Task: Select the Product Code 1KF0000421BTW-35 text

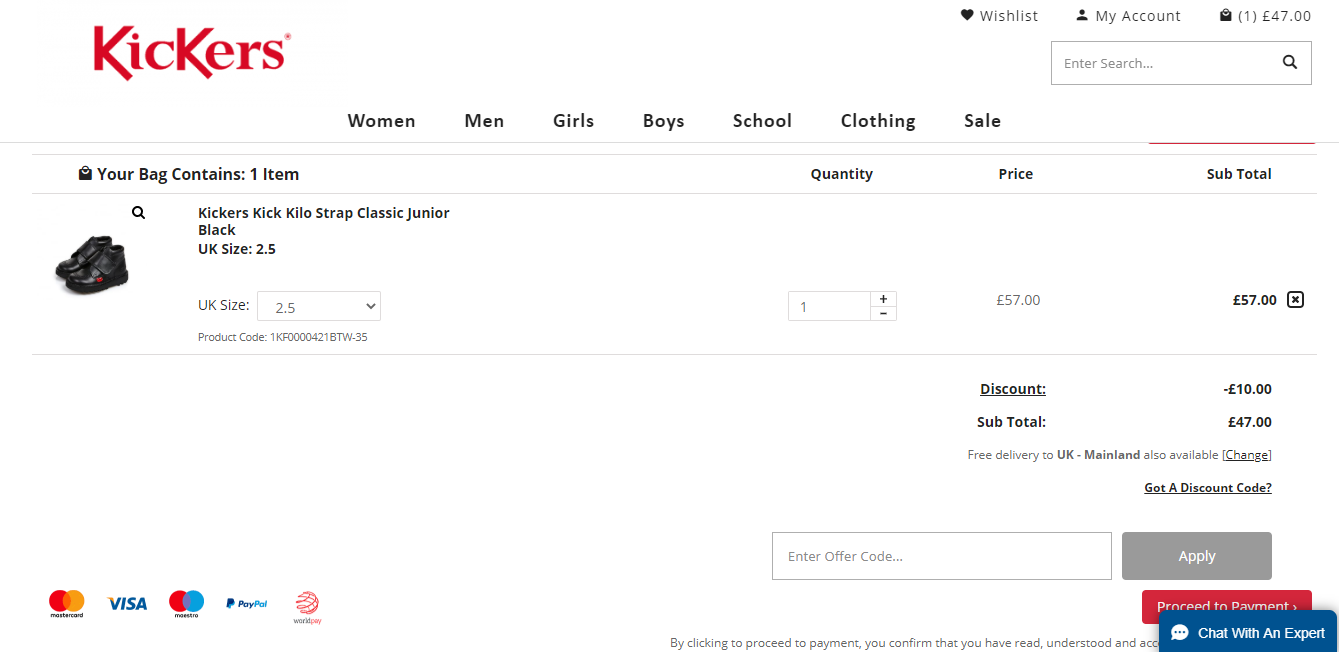Action: click(x=283, y=337)
